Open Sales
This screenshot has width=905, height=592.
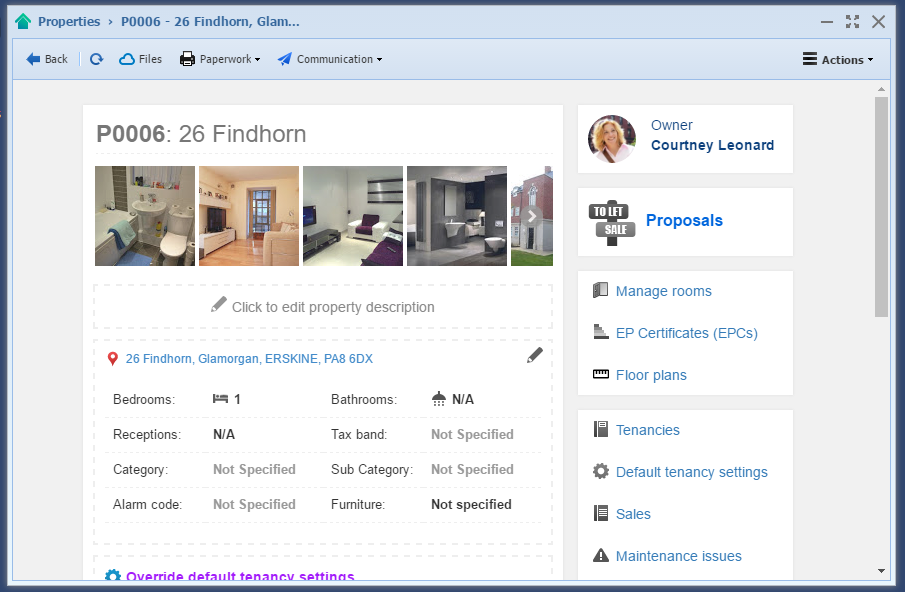(633, 514)
